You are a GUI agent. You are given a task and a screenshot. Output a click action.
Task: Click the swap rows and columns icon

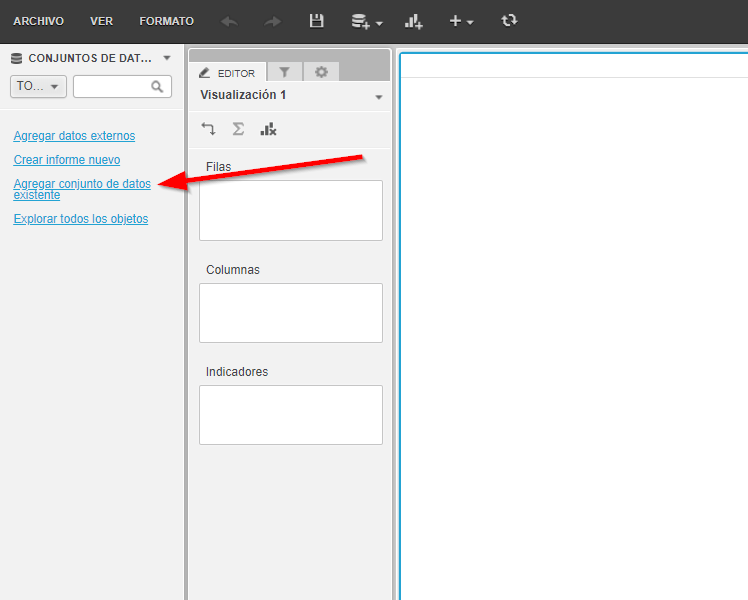tap(208, 129)
